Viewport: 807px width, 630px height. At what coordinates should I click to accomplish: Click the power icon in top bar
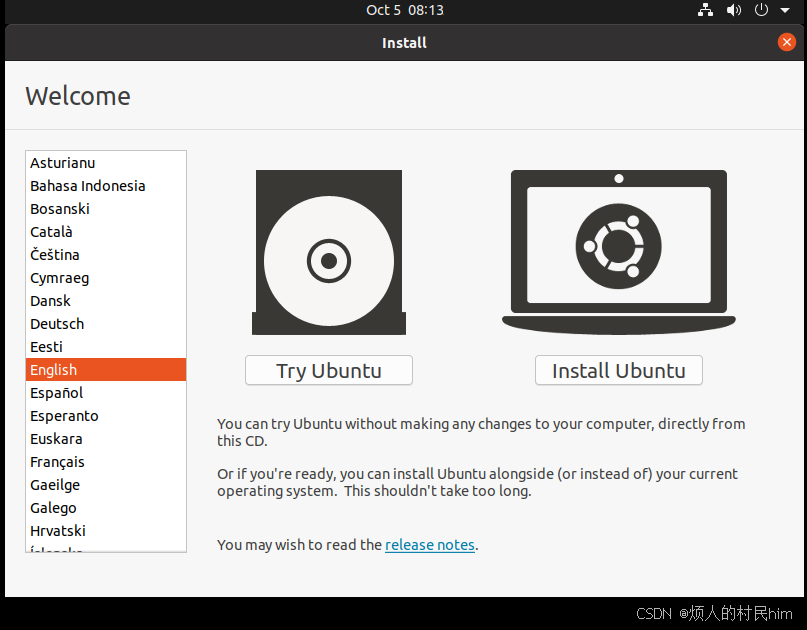coord(761,10)
